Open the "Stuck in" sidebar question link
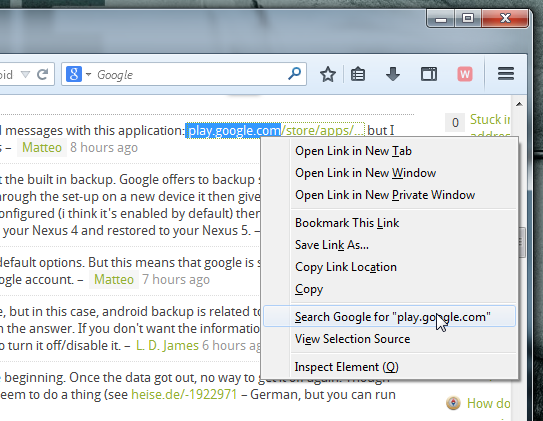This screenshot has height=421, width=543. (x=489, y=120)
